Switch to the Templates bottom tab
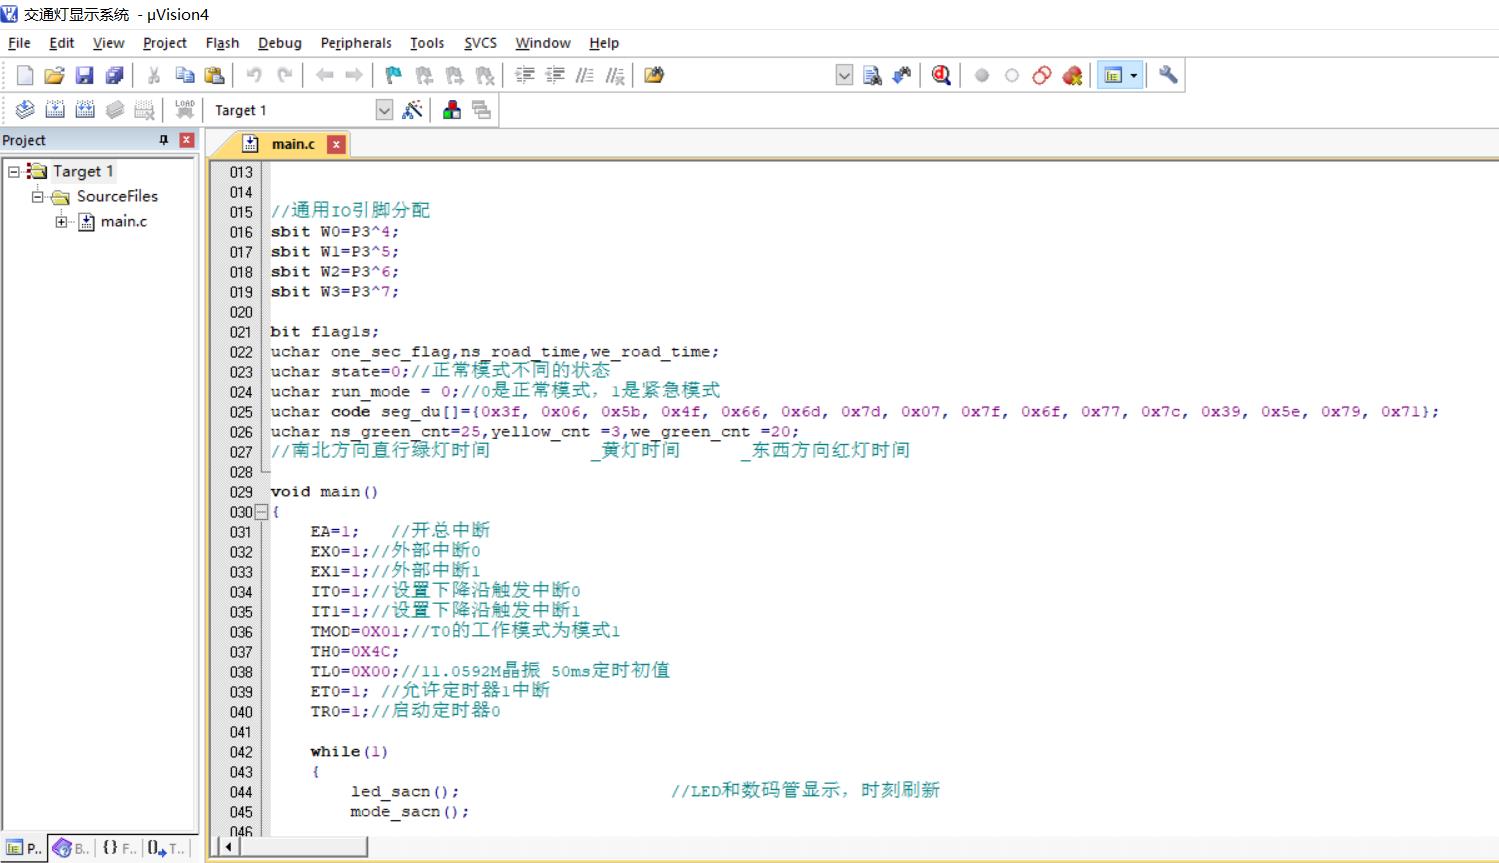Screen dimensions: 1499x863 click(166, 848)
